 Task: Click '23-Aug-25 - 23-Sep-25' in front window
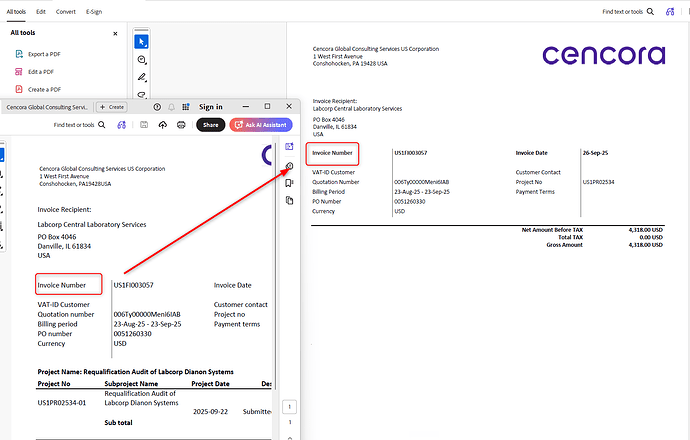click(x=147, y=324)
